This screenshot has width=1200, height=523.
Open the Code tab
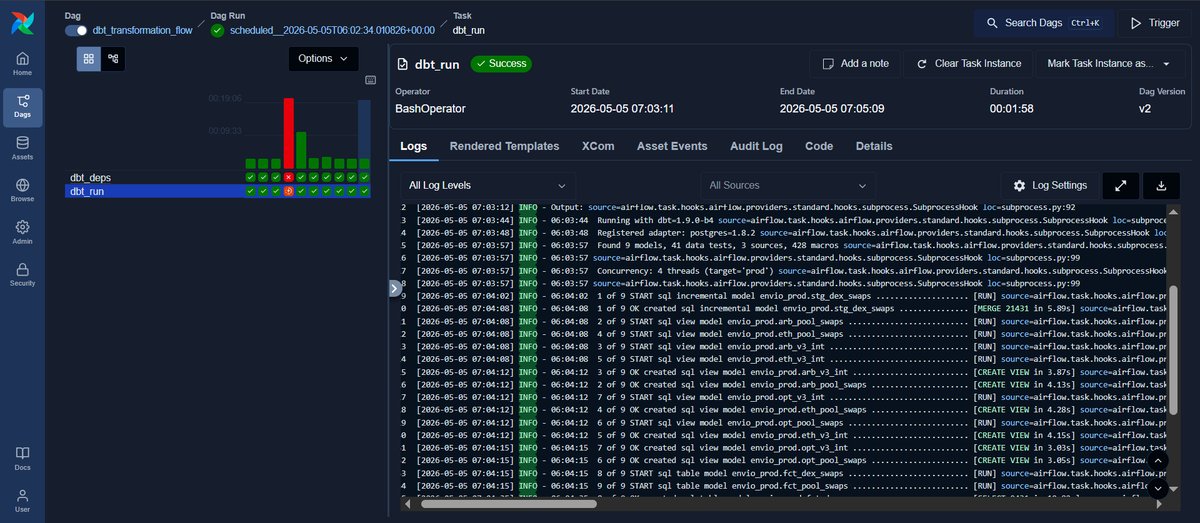(819, 146)
